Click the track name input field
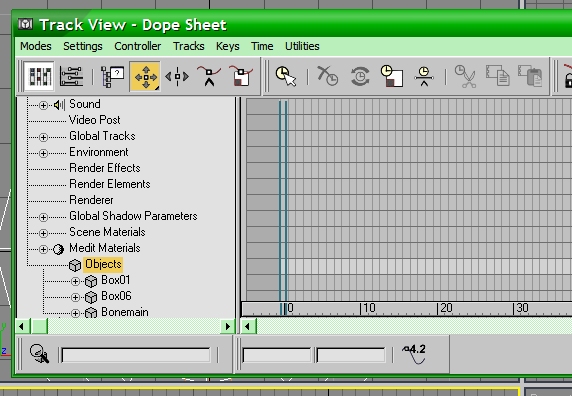Screen dimensions: 572x396 (136, 355)
